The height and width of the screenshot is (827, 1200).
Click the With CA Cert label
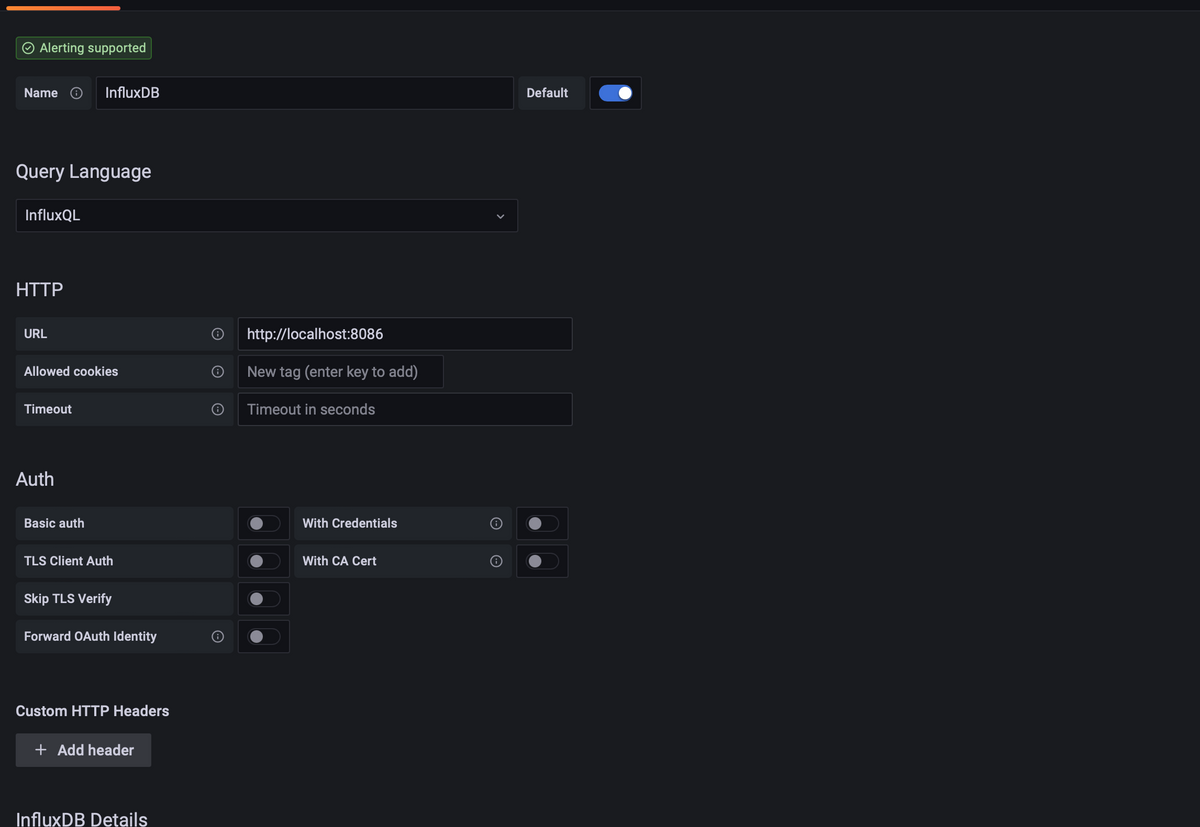[340, 561]
